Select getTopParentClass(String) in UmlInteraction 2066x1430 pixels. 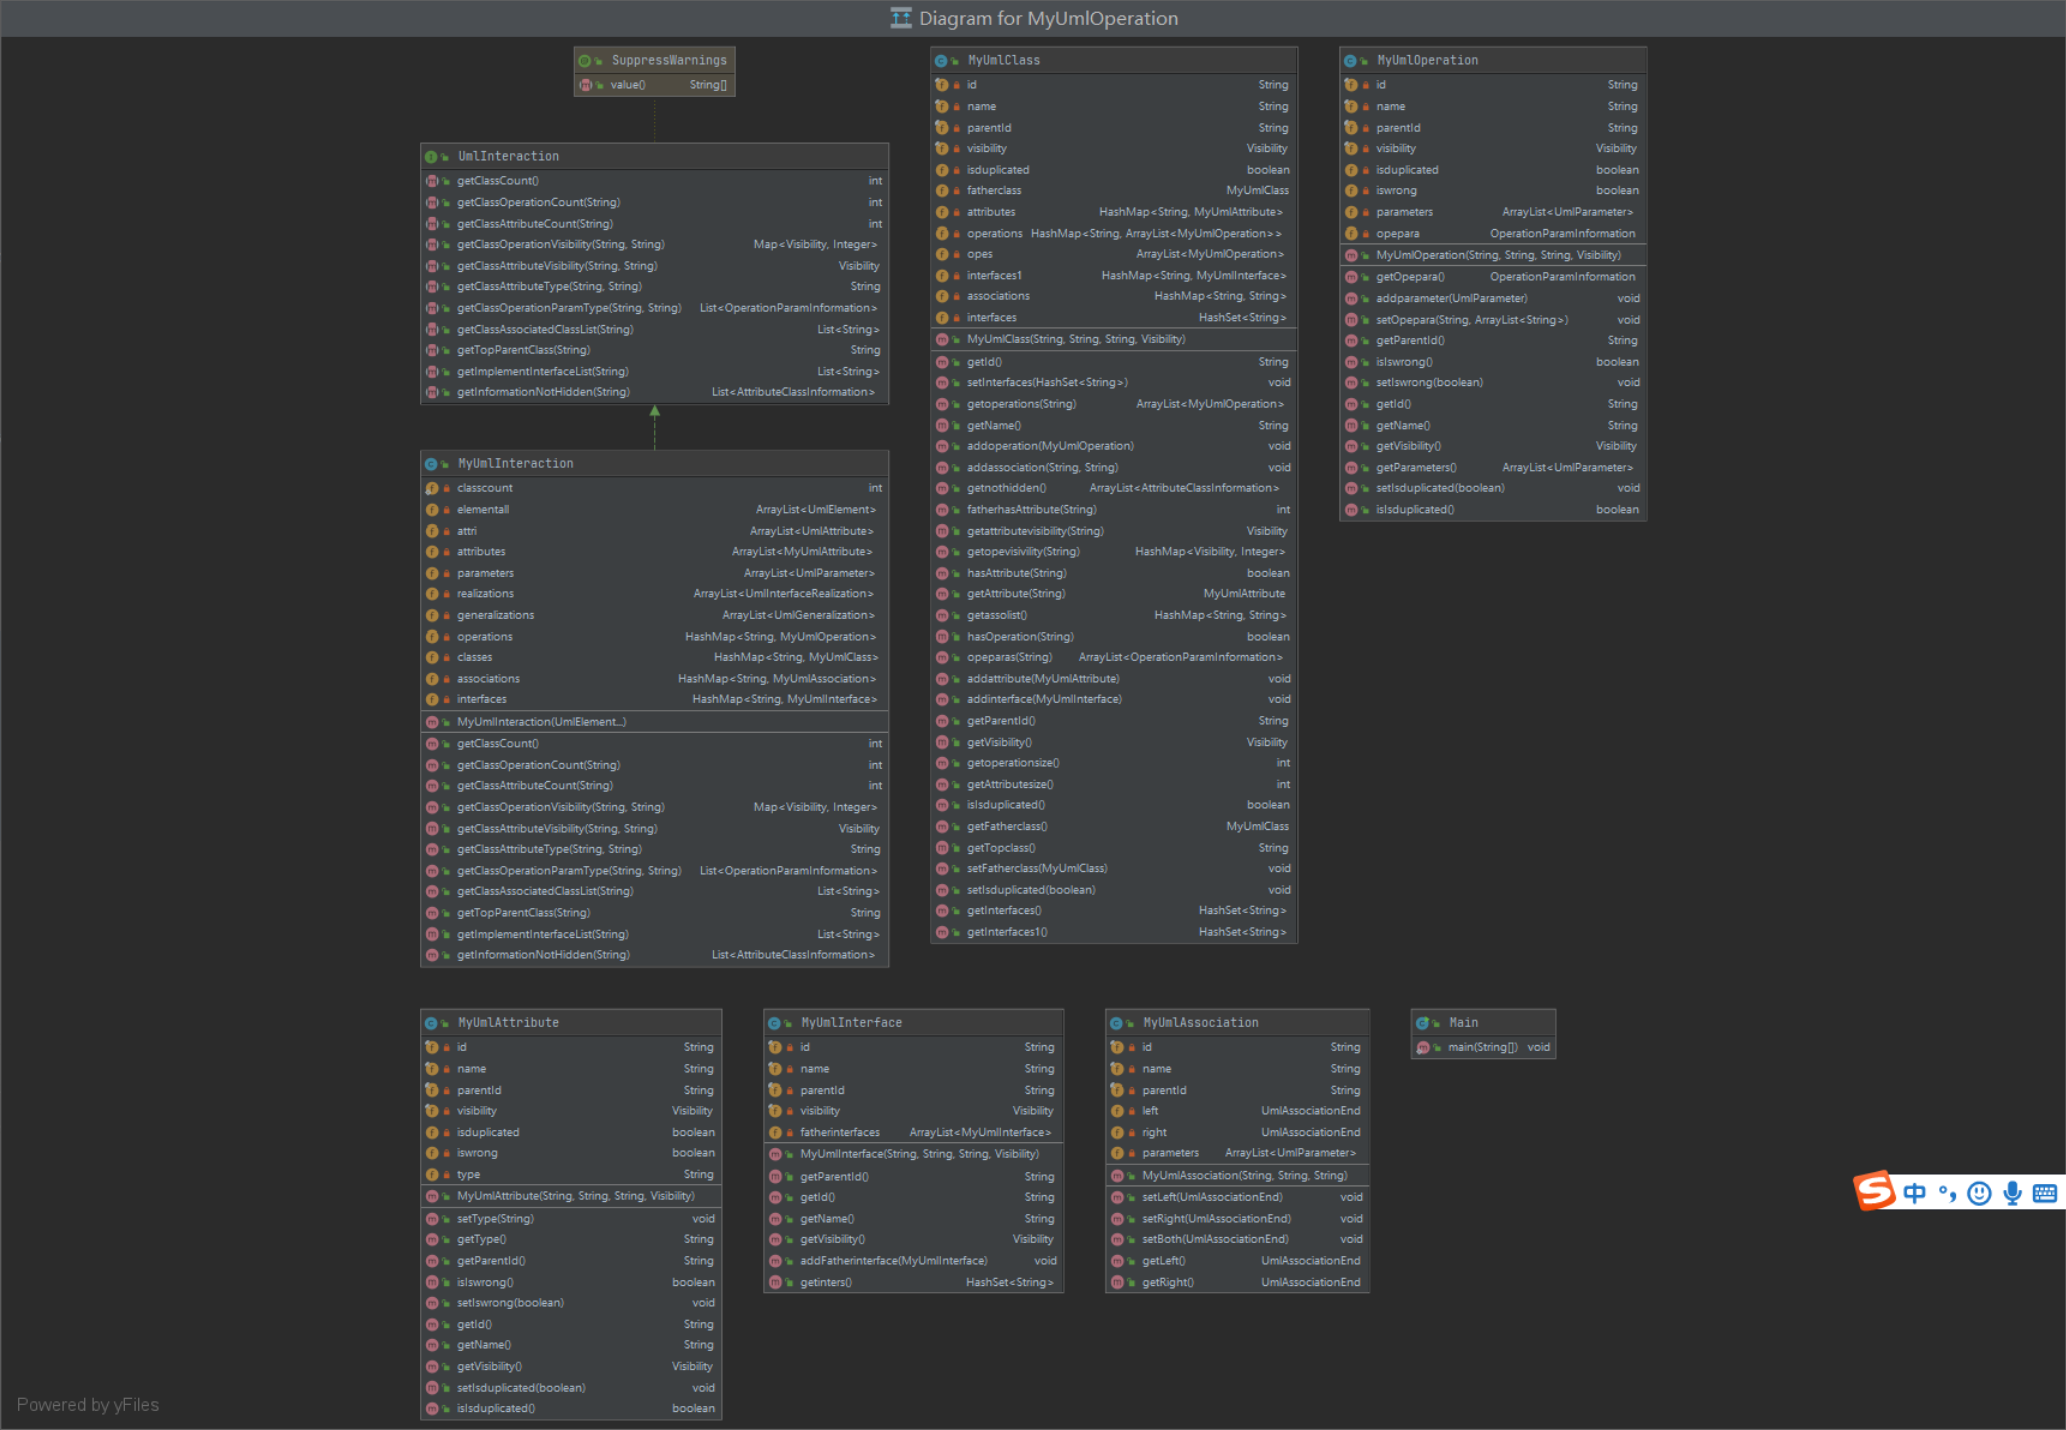pos(523,350)
